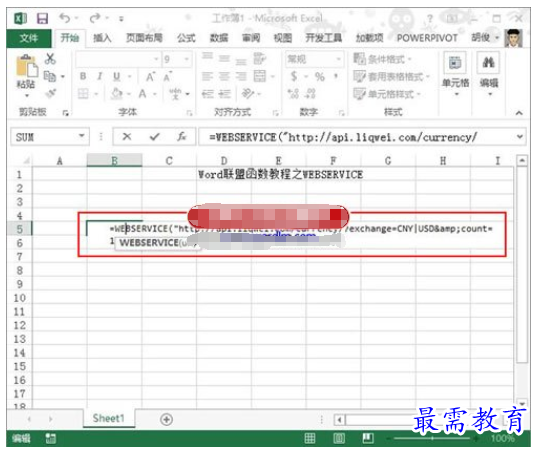Viewport: 535px width, 451px height.
Task: Select row 10 header
Action: pyautogui.click(x=19, y=298)
